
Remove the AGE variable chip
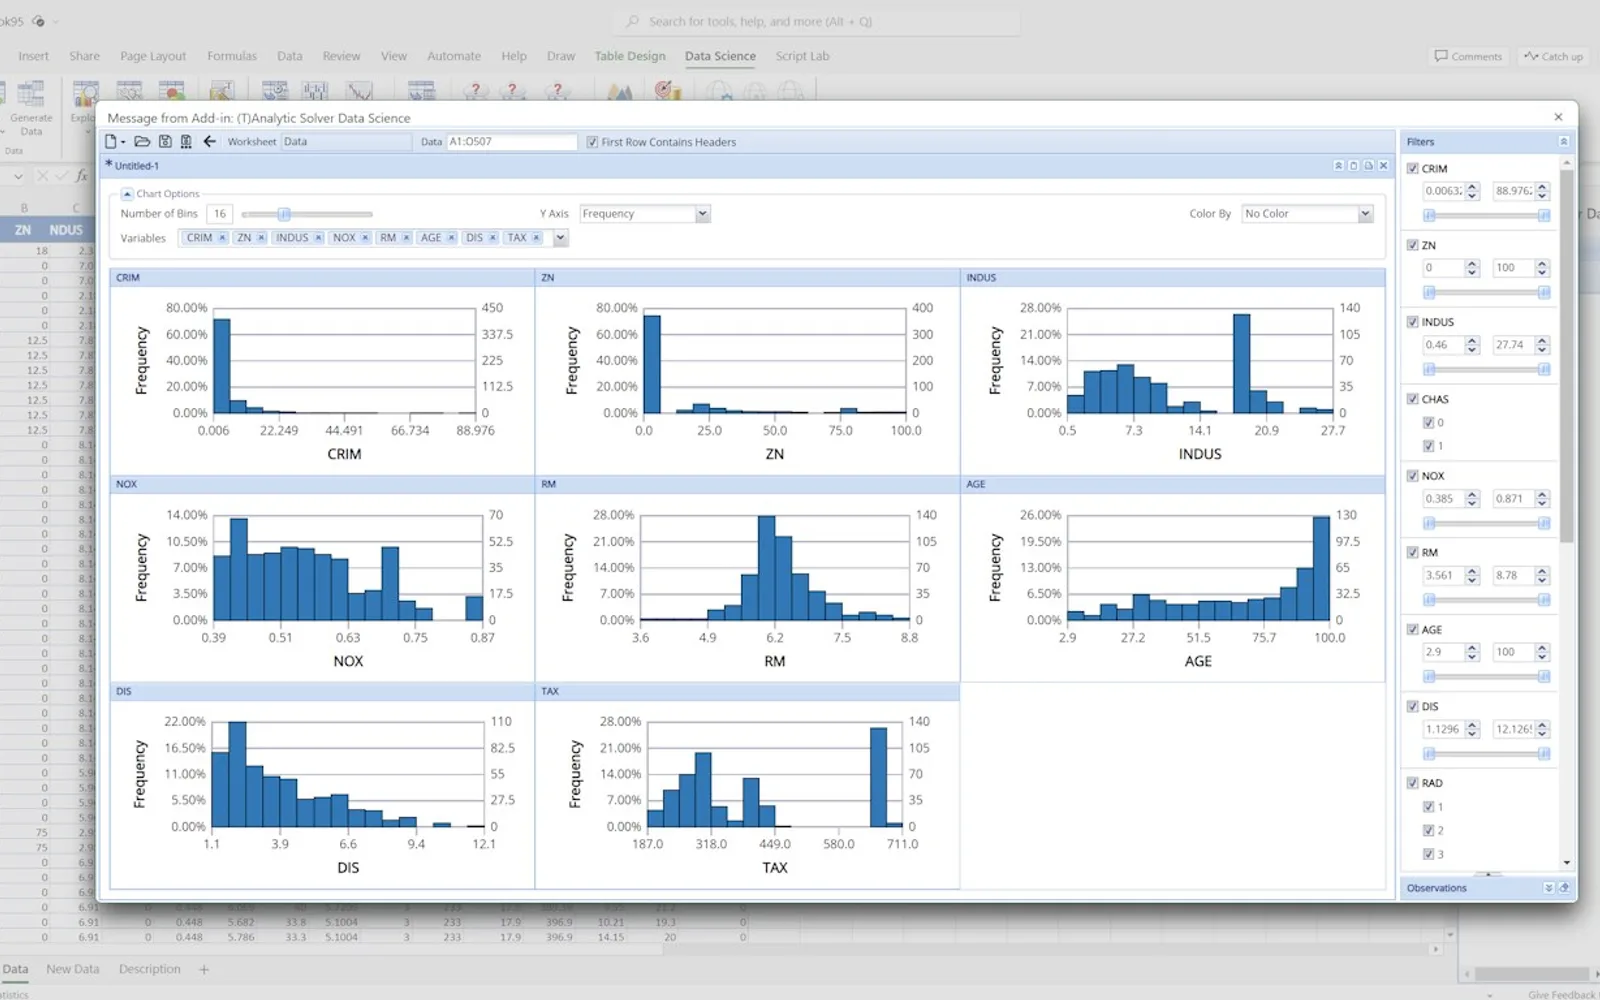point(451,238)
